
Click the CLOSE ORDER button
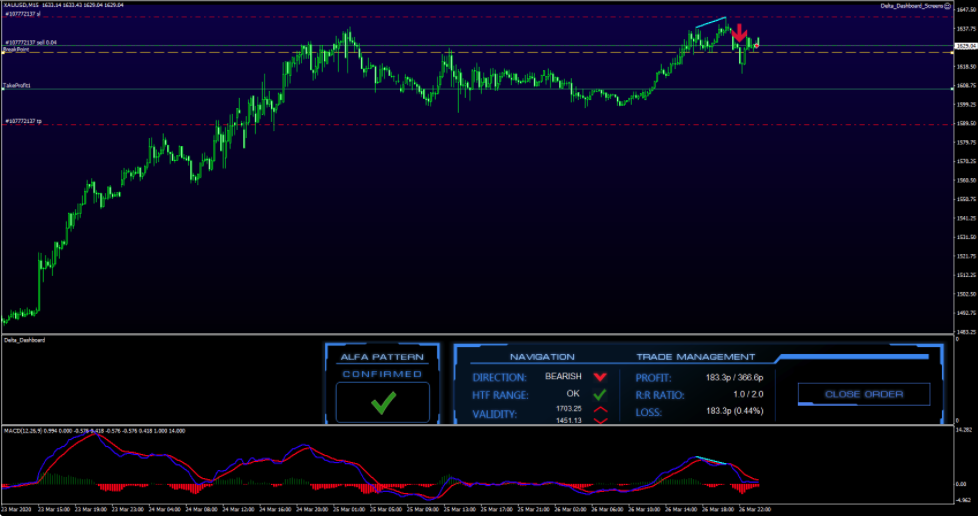coord(864,394)
